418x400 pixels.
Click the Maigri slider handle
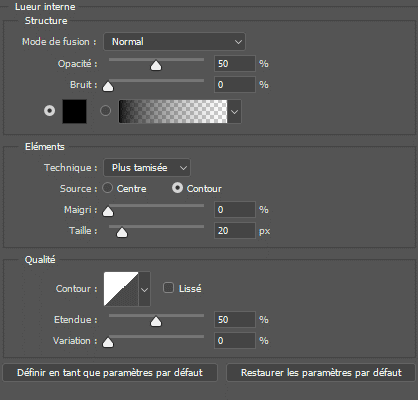pos(108,212)
